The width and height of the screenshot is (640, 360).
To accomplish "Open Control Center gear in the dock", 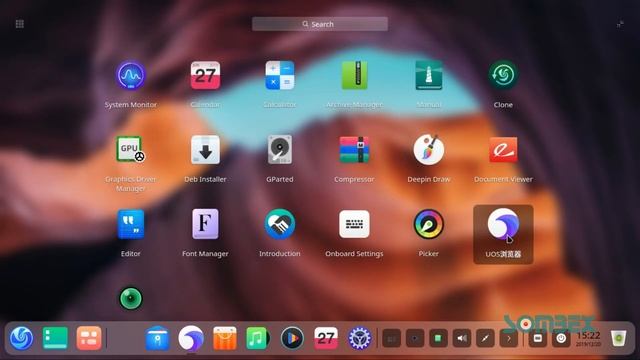I will pos(359,338).
